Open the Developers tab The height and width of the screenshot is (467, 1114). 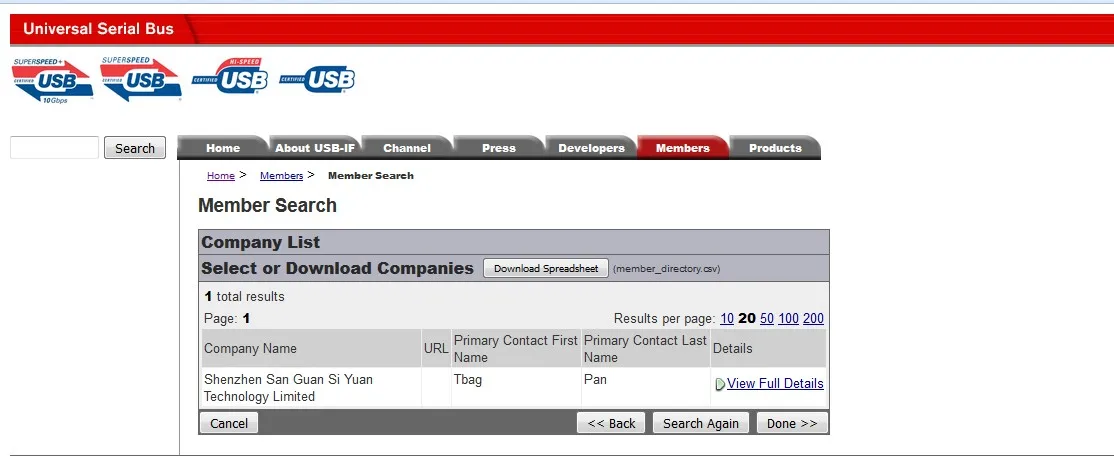coord(591,148)
